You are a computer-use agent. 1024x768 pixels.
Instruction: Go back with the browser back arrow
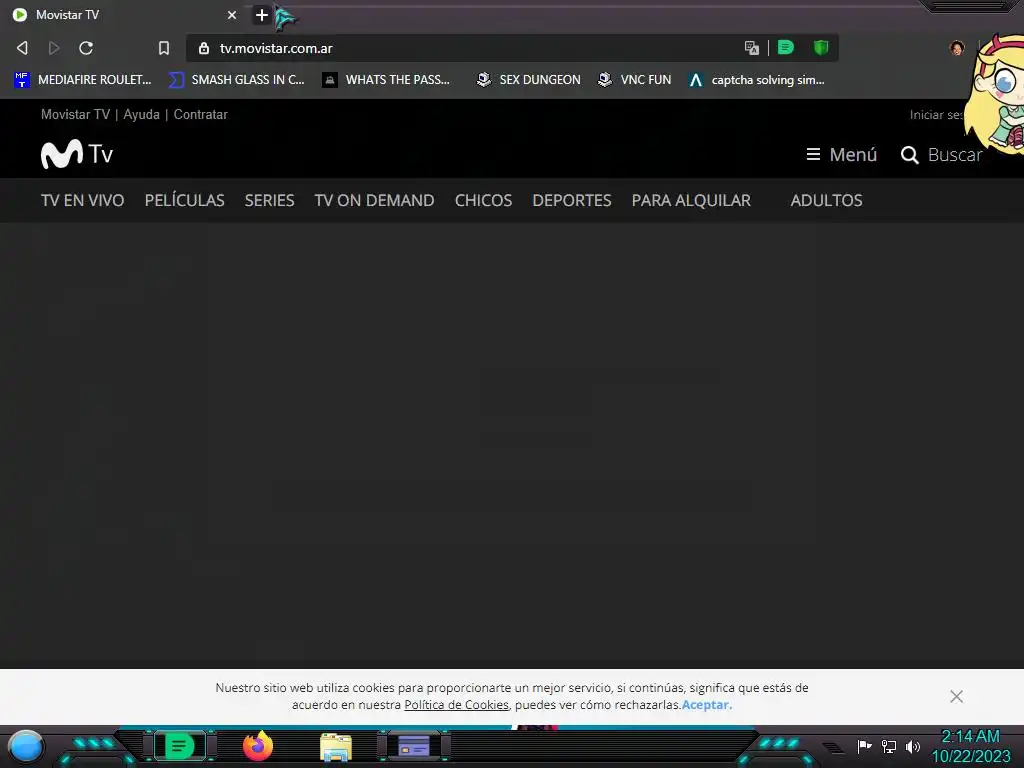tap(22, 48)
